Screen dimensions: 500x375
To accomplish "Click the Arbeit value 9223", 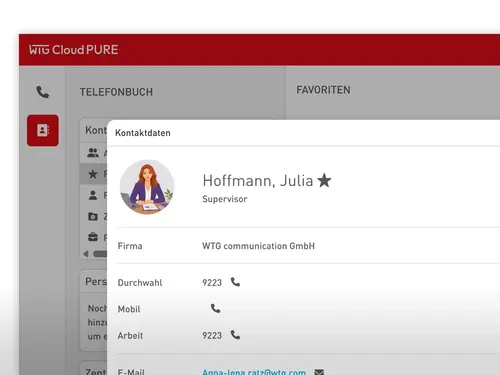I will 212,335.
